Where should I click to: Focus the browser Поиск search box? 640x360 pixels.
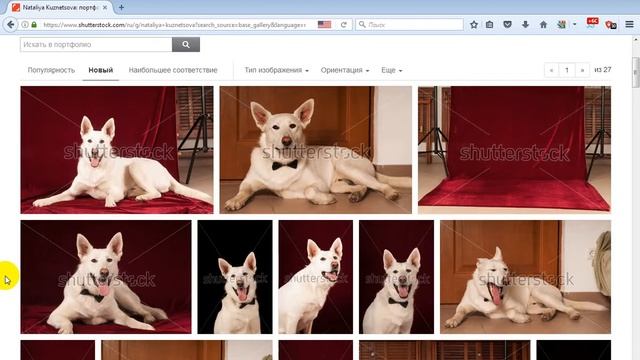pos(409,24)
